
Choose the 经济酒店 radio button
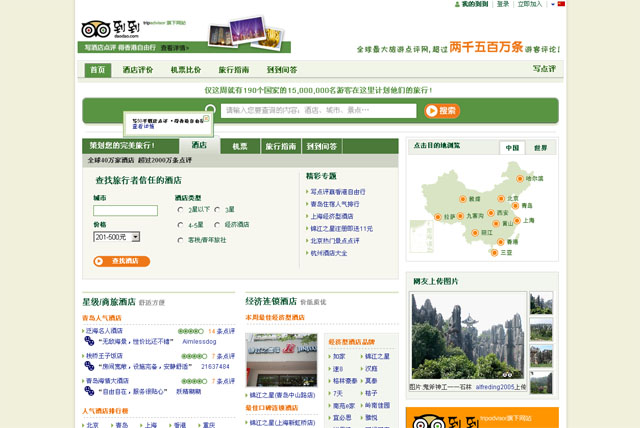[x=218, y=225]
